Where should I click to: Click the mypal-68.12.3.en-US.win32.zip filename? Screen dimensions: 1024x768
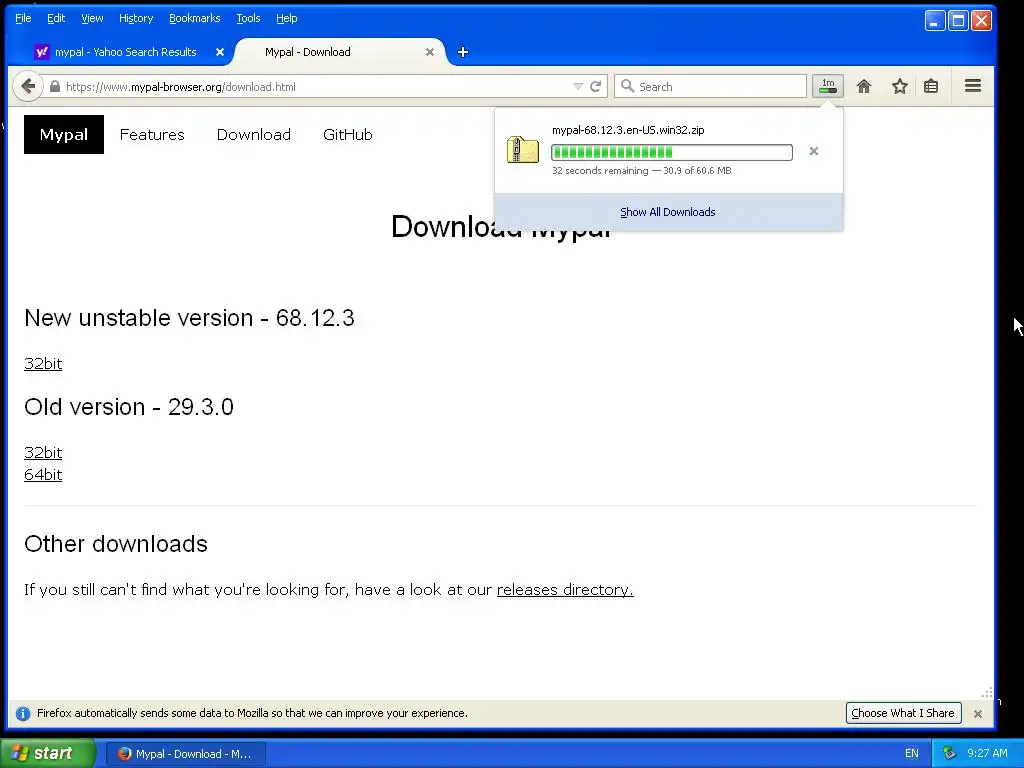click(628, 130)
